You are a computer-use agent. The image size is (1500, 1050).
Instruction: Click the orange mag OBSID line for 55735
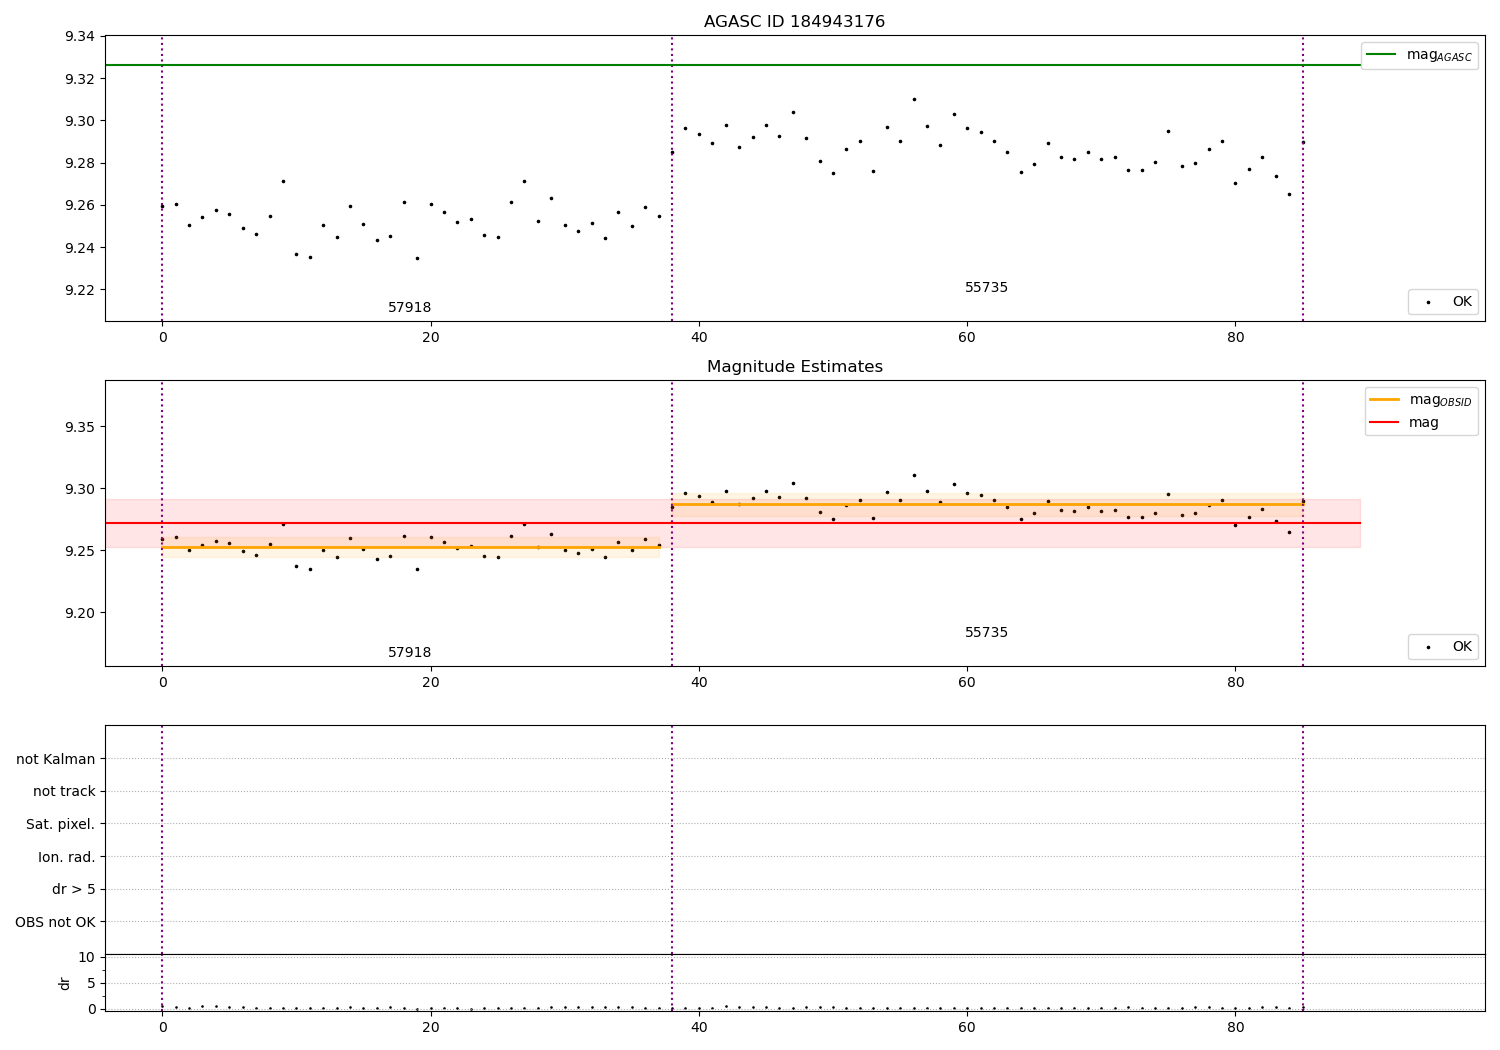click(987, 504)
